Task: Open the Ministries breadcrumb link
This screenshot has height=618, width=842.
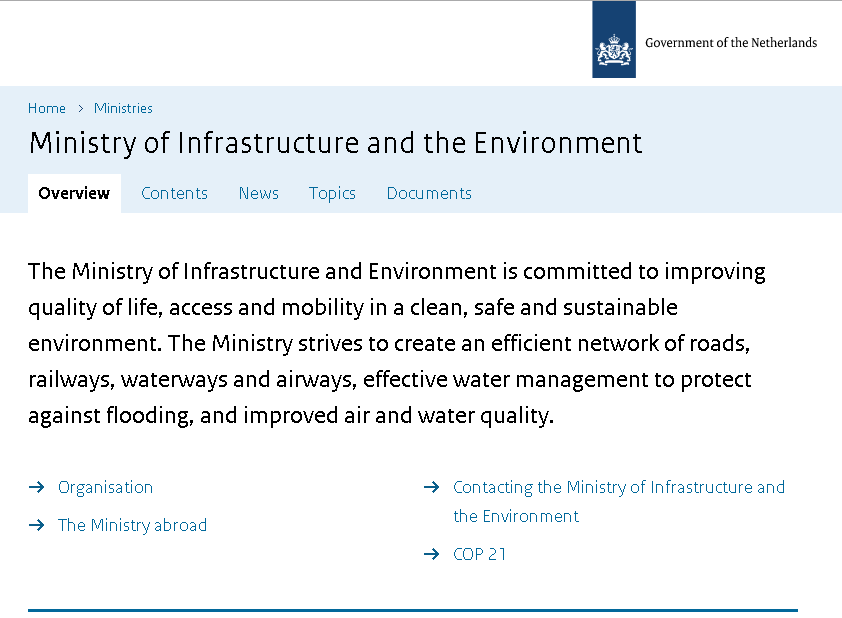Action: point(124,108)
